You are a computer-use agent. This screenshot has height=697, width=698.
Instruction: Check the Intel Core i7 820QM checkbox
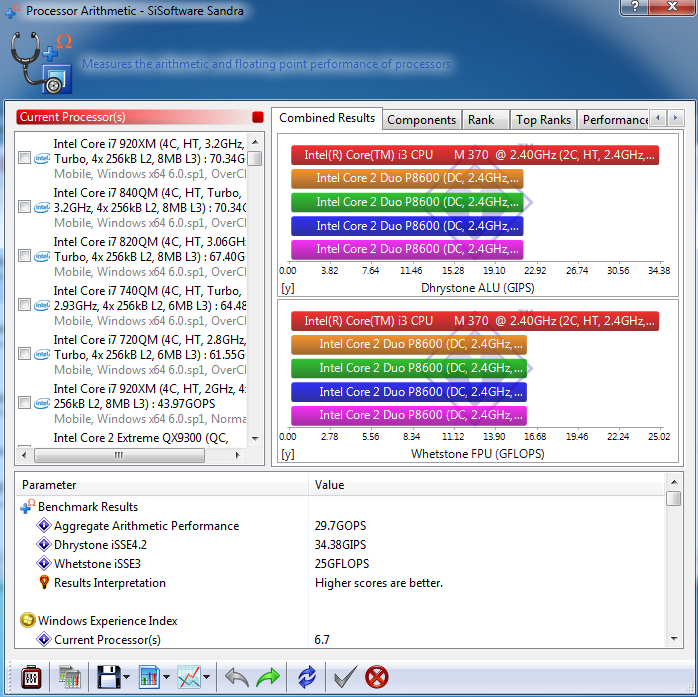pos(24,256)
